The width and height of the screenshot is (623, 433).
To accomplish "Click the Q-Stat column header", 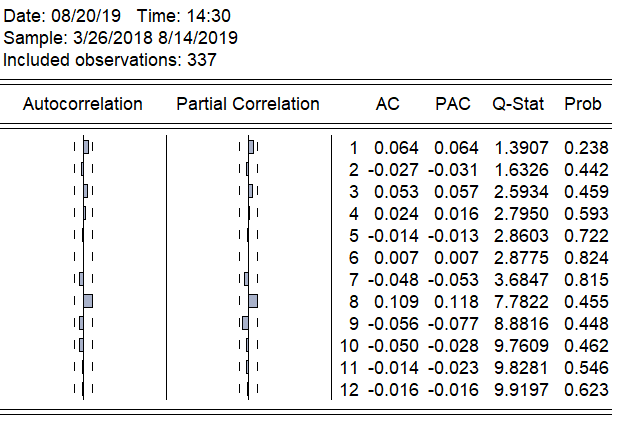I will [517, 104].
